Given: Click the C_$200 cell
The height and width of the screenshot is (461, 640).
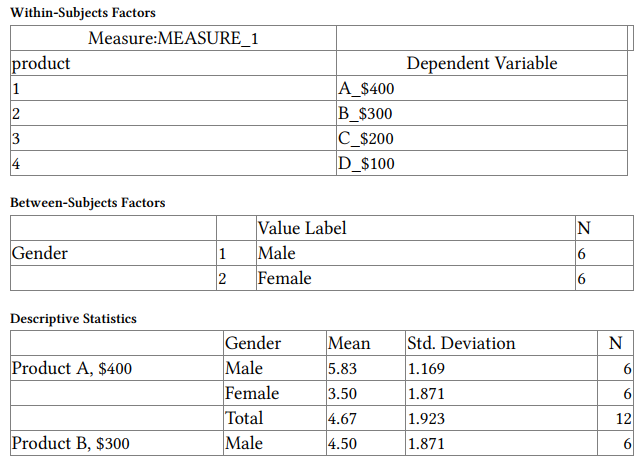Looking at the screenshot, I should click(x=367, y=138).
